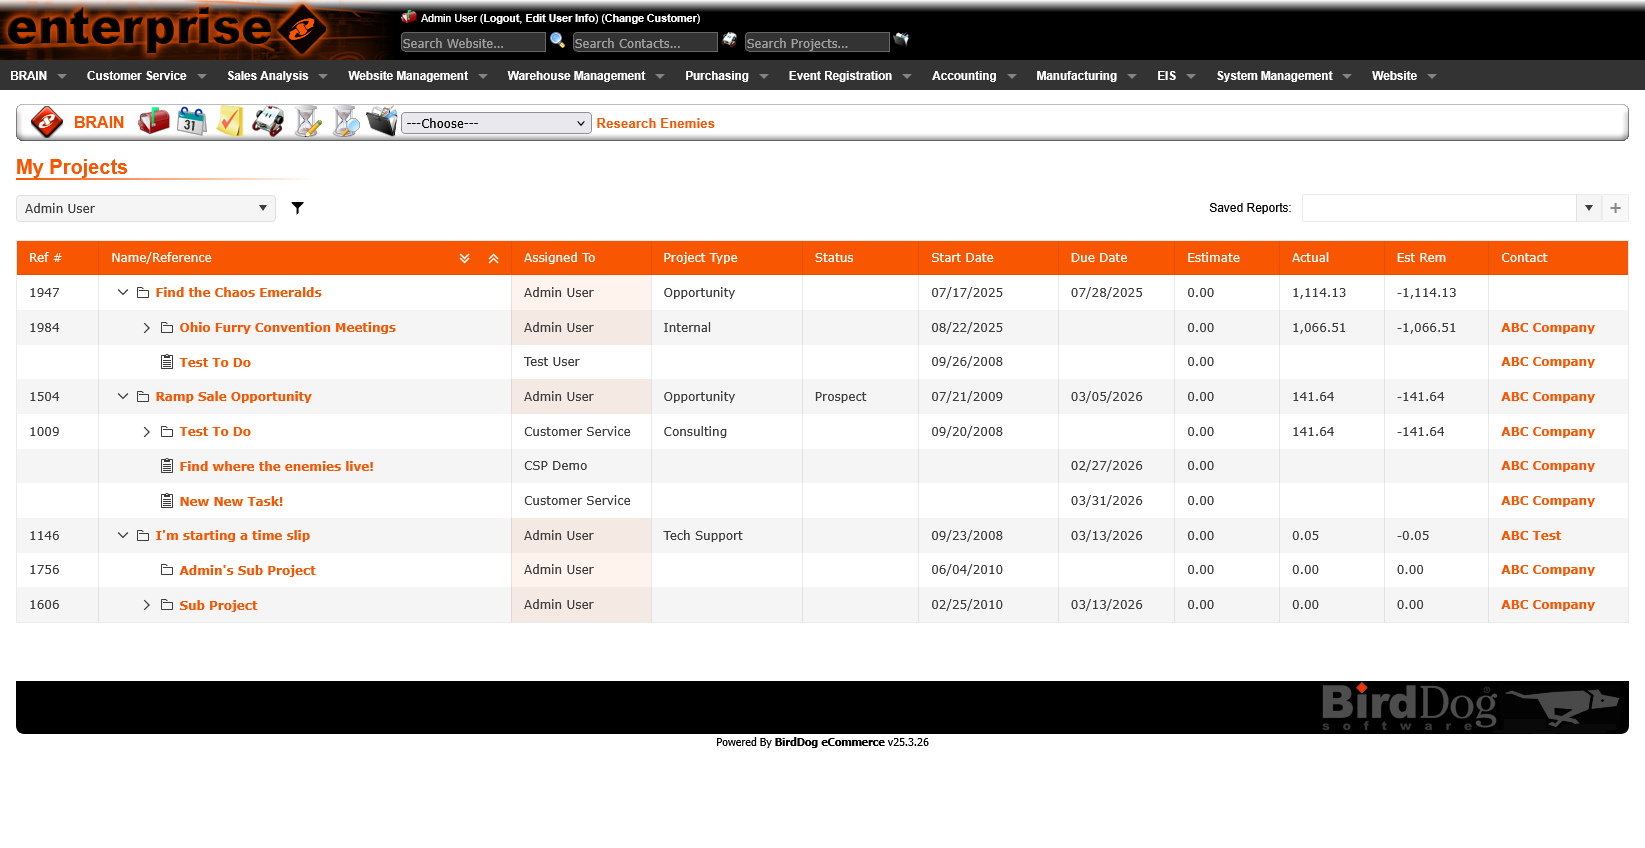Click the Logout link
1645x848 pixels.
[502, 18]
